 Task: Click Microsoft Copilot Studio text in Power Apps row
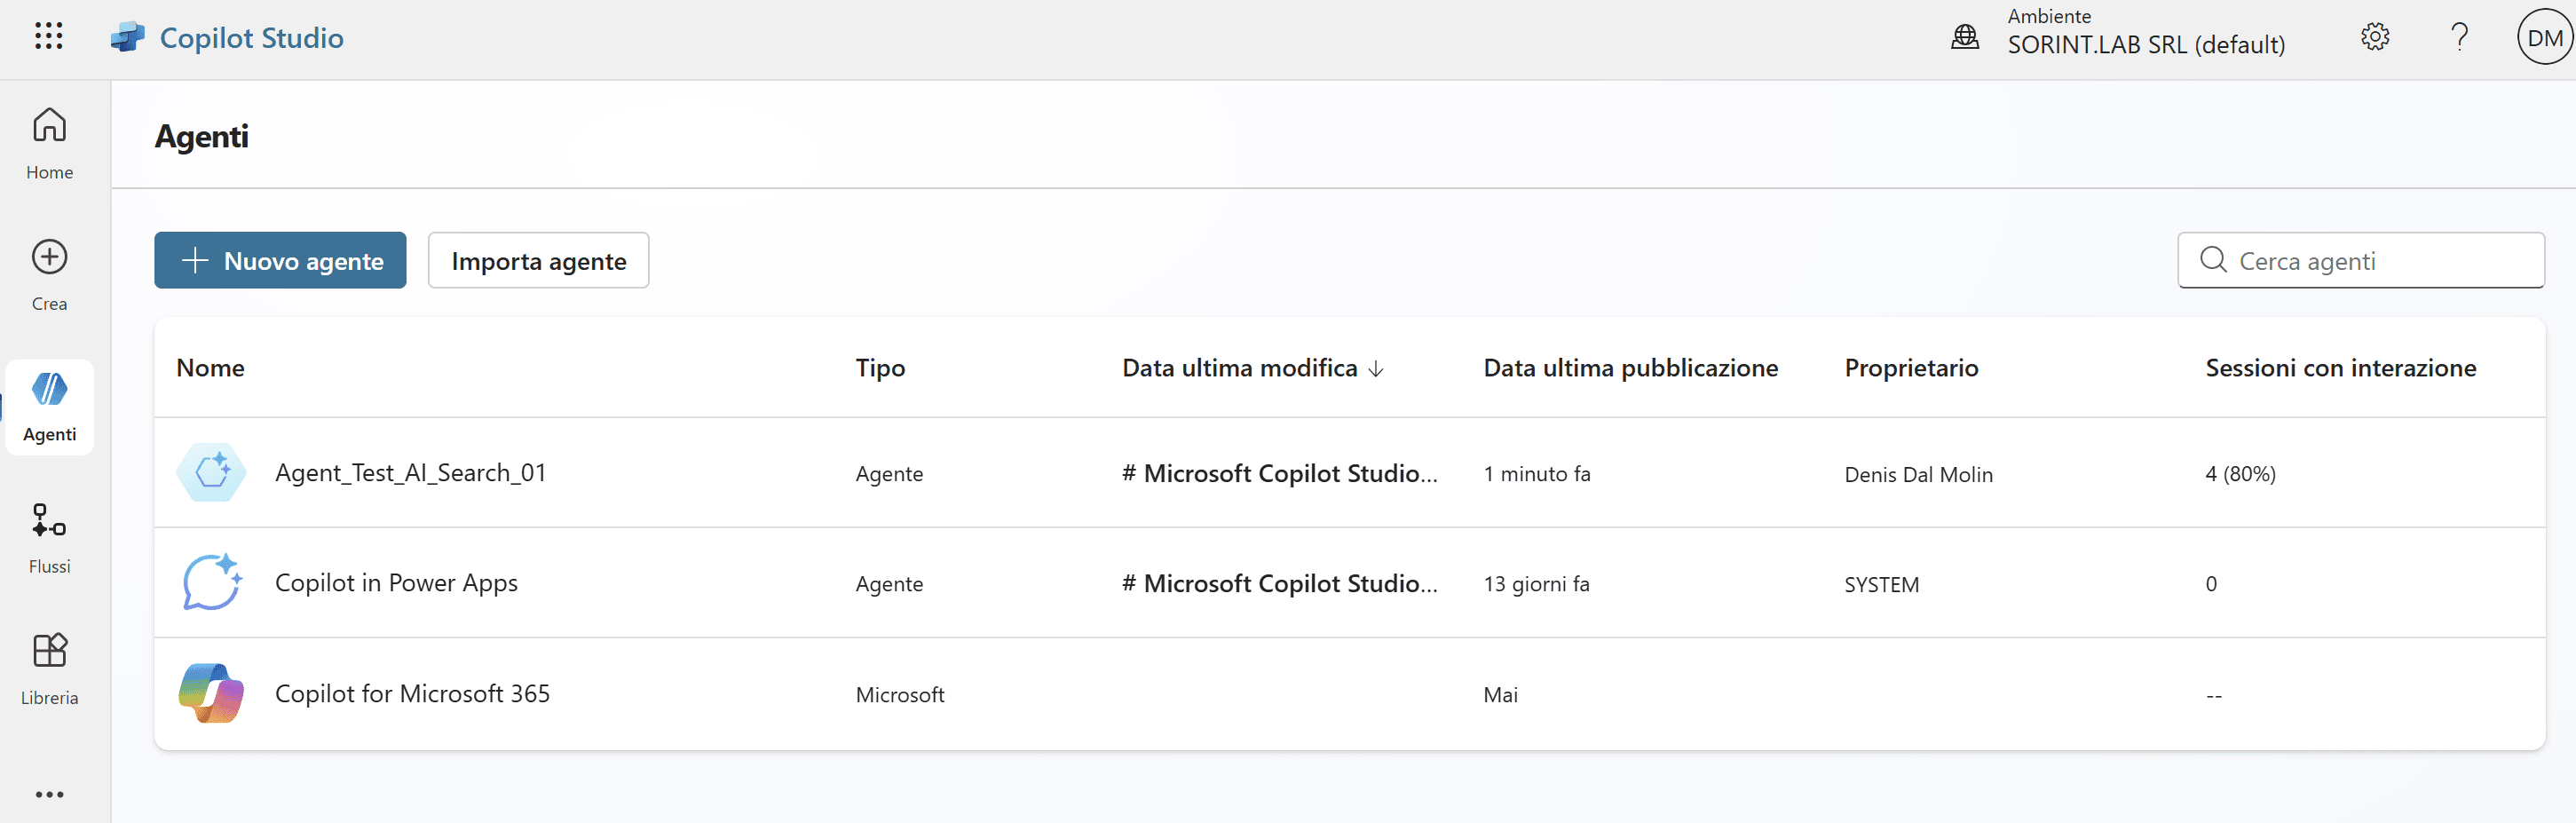(1280, 583)
